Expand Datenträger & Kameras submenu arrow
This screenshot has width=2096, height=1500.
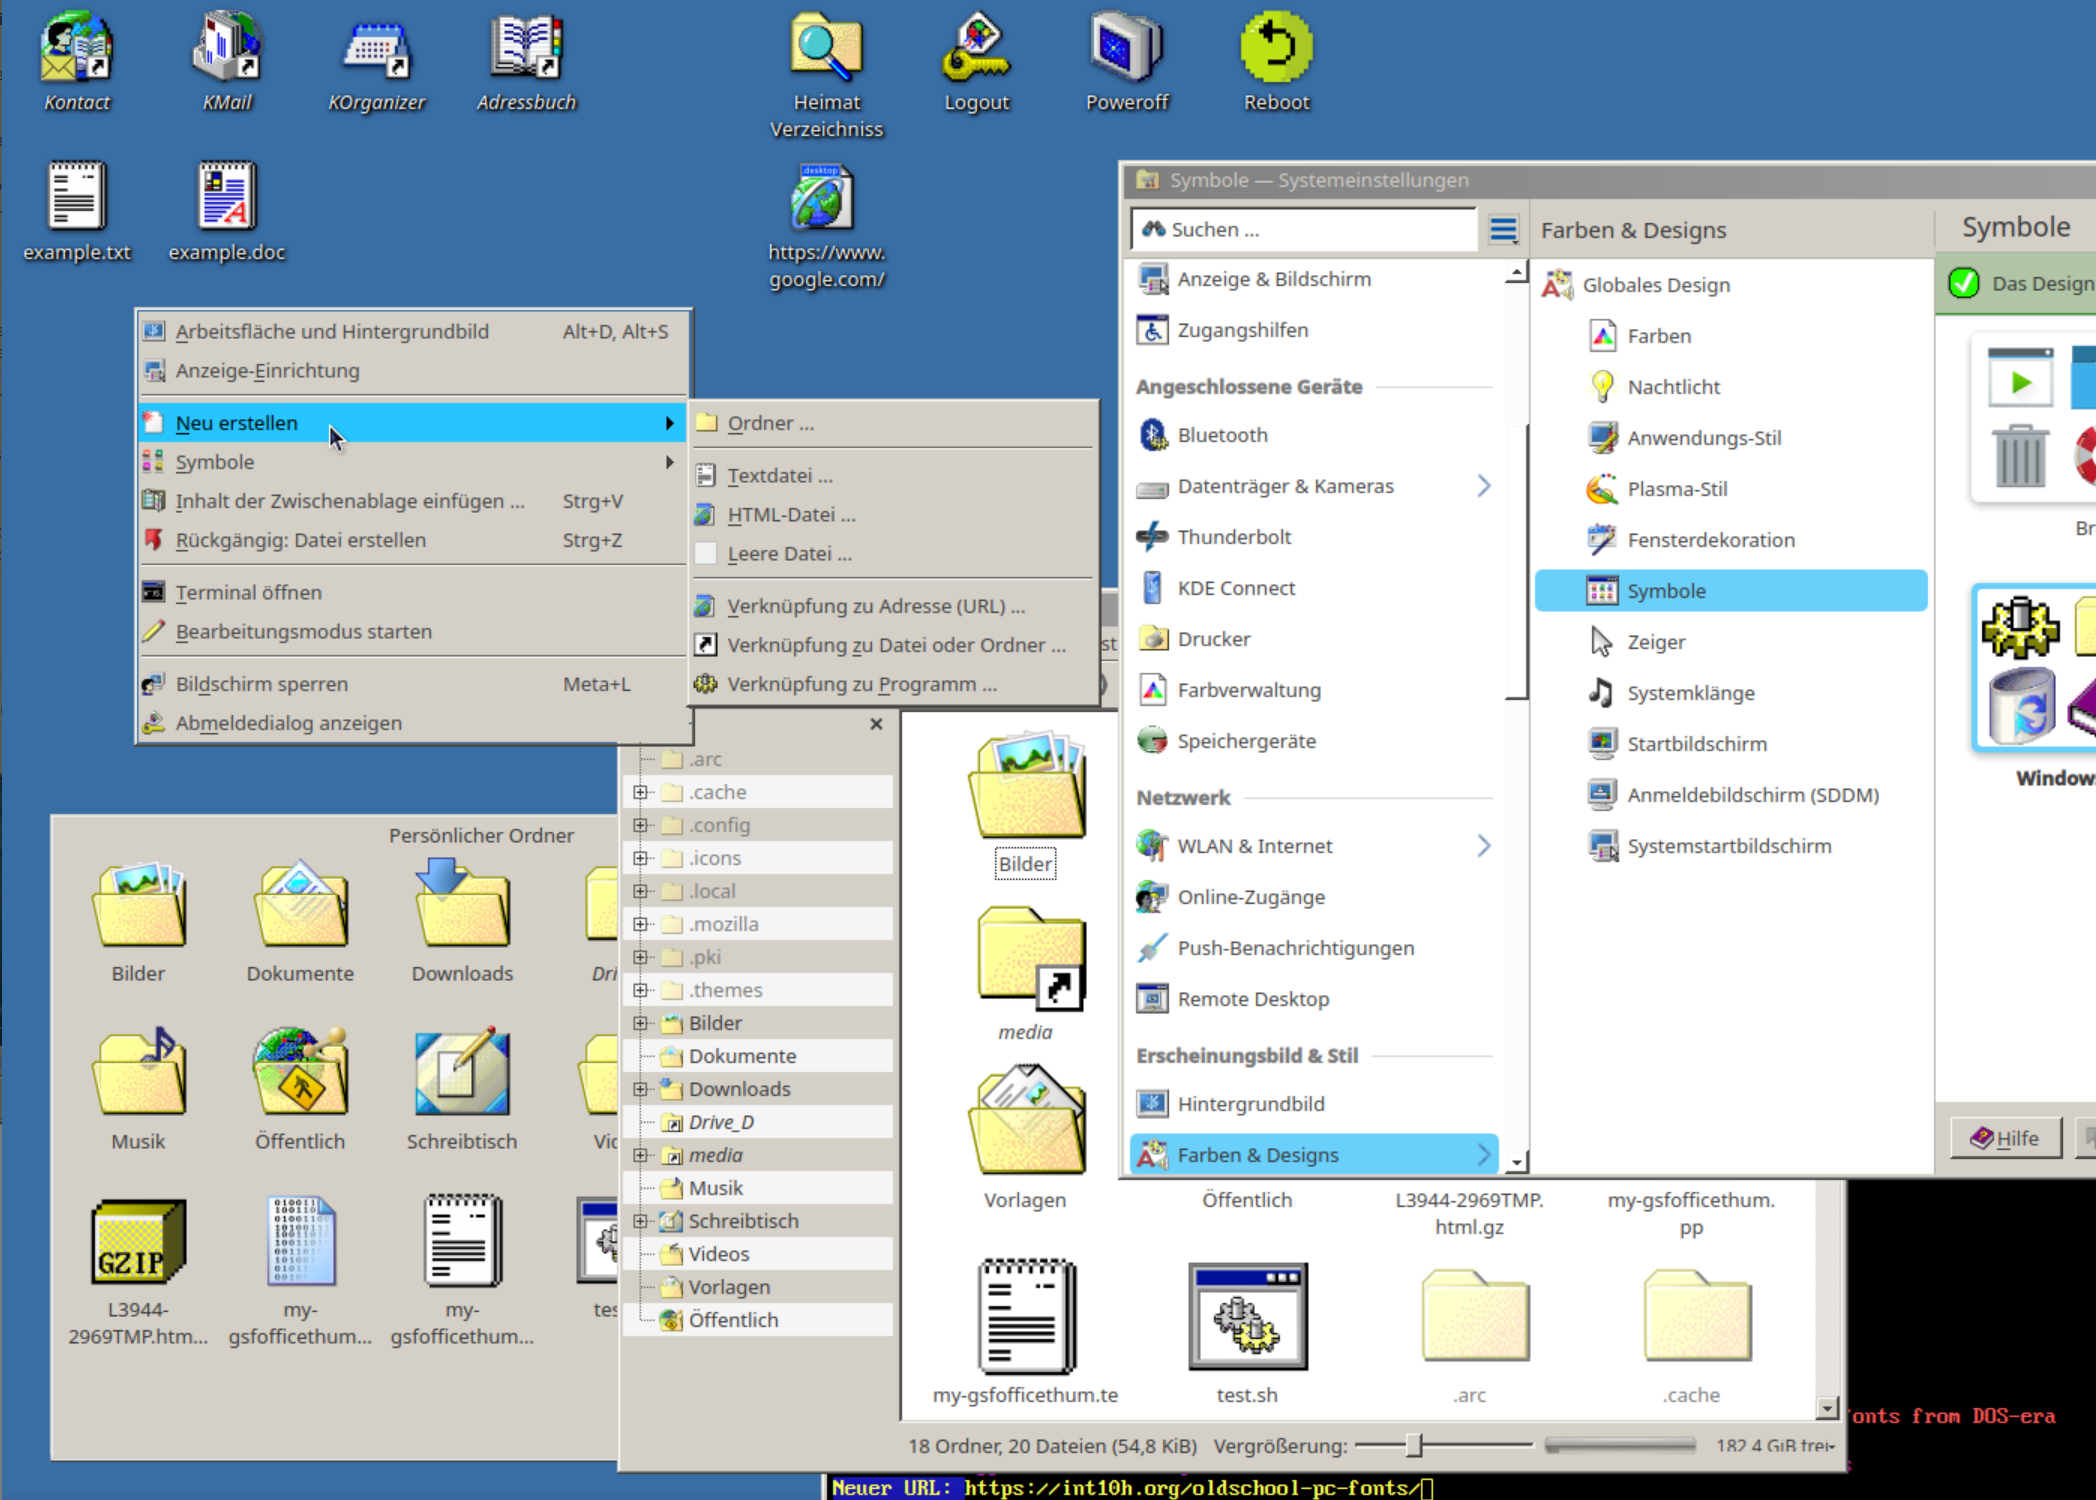[1484, 486]
